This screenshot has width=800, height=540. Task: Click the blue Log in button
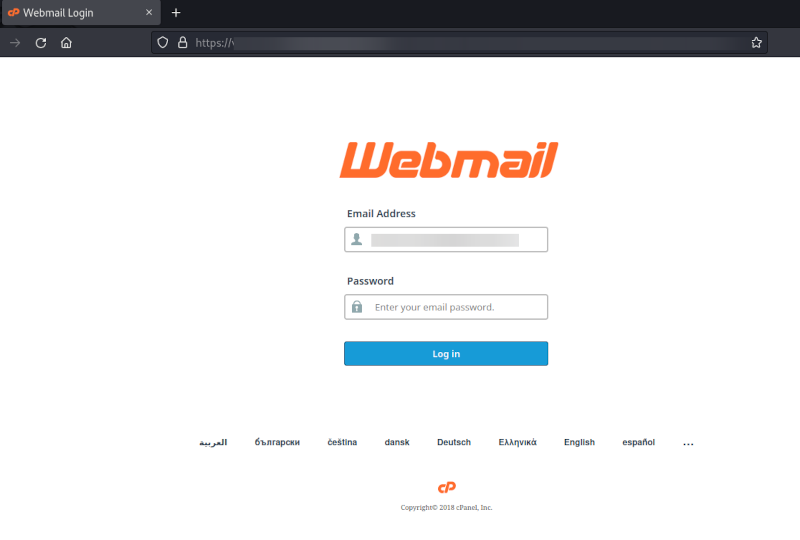pos(446,354)
